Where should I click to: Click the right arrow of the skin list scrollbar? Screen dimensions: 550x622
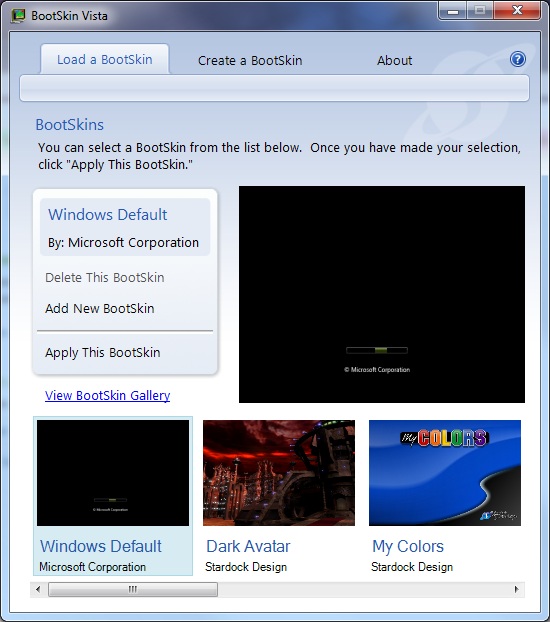[517, 589]
